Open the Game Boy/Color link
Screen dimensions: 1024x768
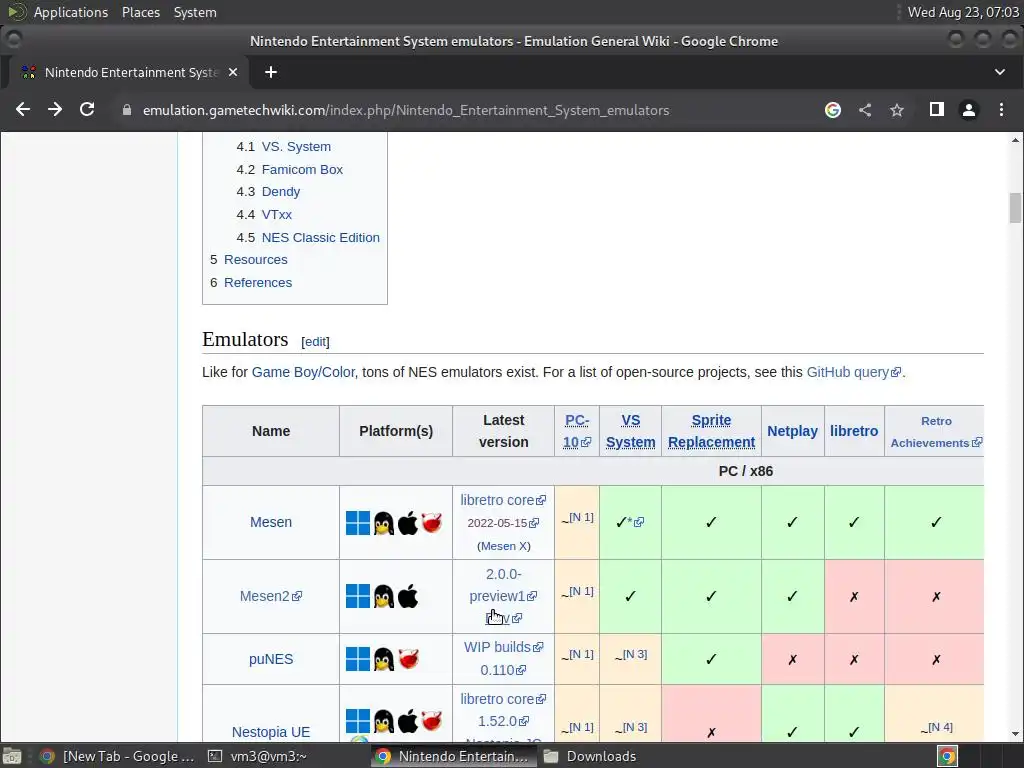[303, 372]
